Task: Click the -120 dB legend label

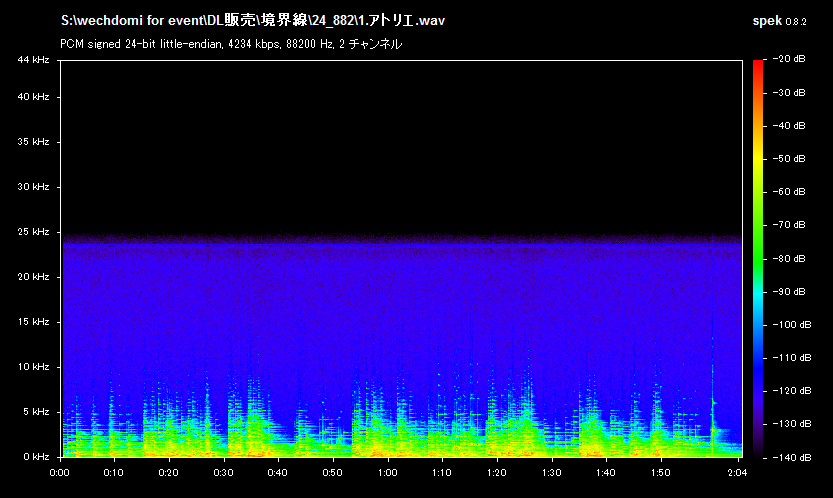Action: point(792,391)
